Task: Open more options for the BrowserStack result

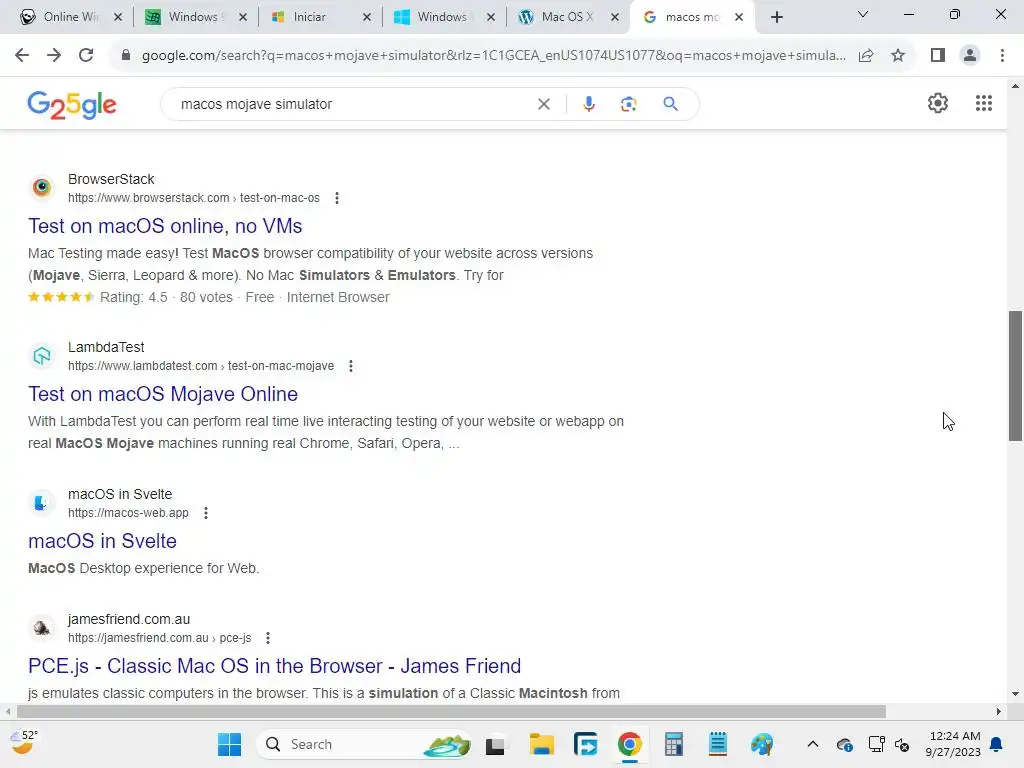Action: 337,198
